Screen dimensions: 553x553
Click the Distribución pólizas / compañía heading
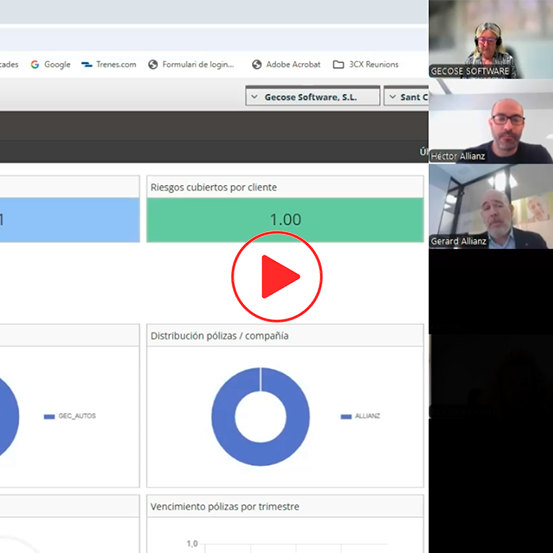pyautogui.click(x=219, y=336)
